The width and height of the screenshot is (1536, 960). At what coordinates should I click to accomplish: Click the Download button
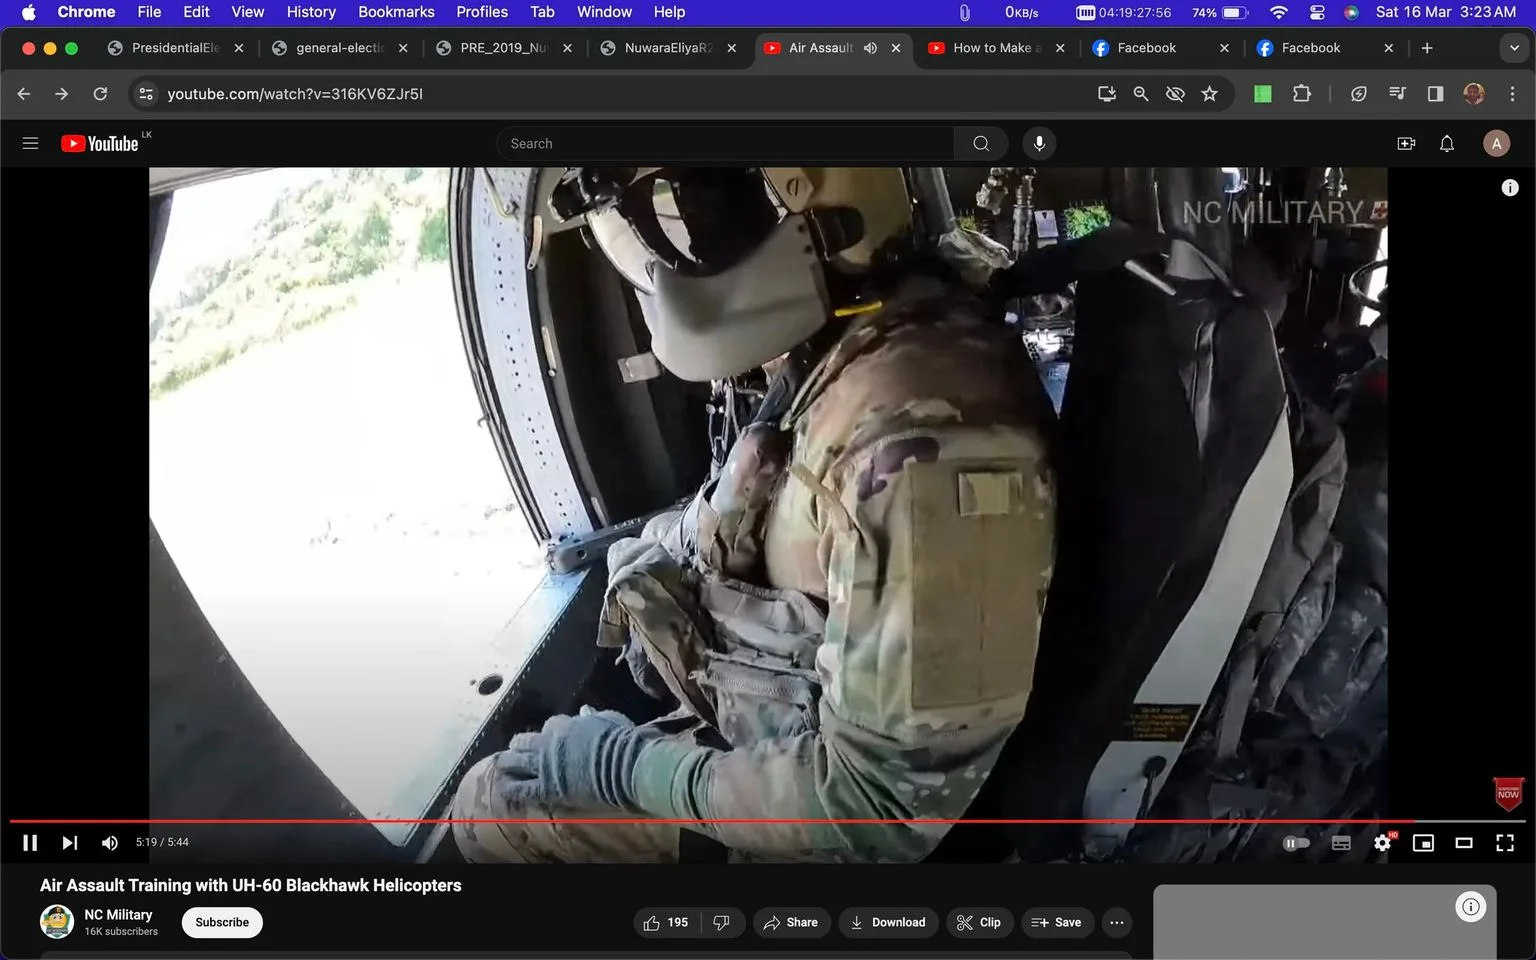coord(888,922)
